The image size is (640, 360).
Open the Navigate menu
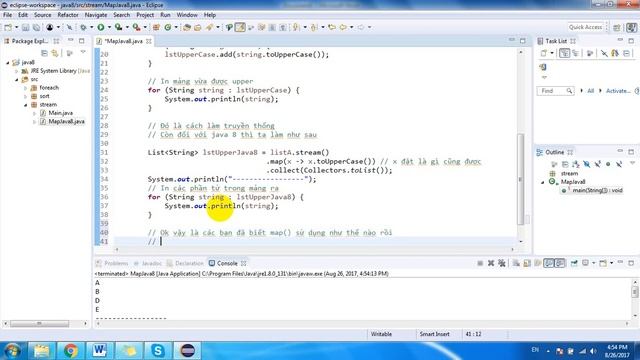pos(96,15)
